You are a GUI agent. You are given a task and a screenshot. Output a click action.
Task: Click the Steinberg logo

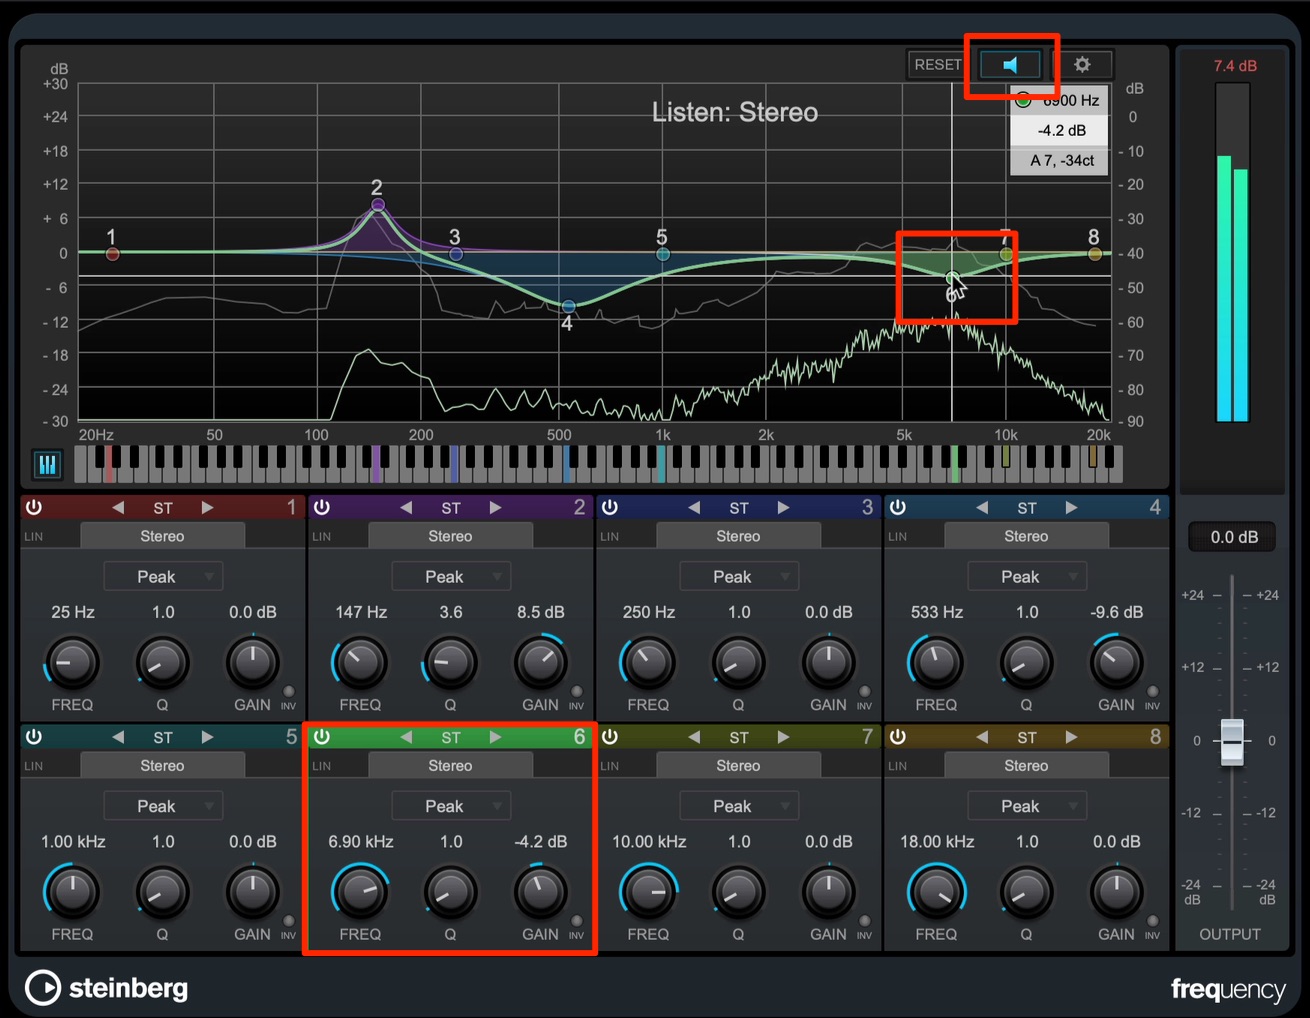107,988
